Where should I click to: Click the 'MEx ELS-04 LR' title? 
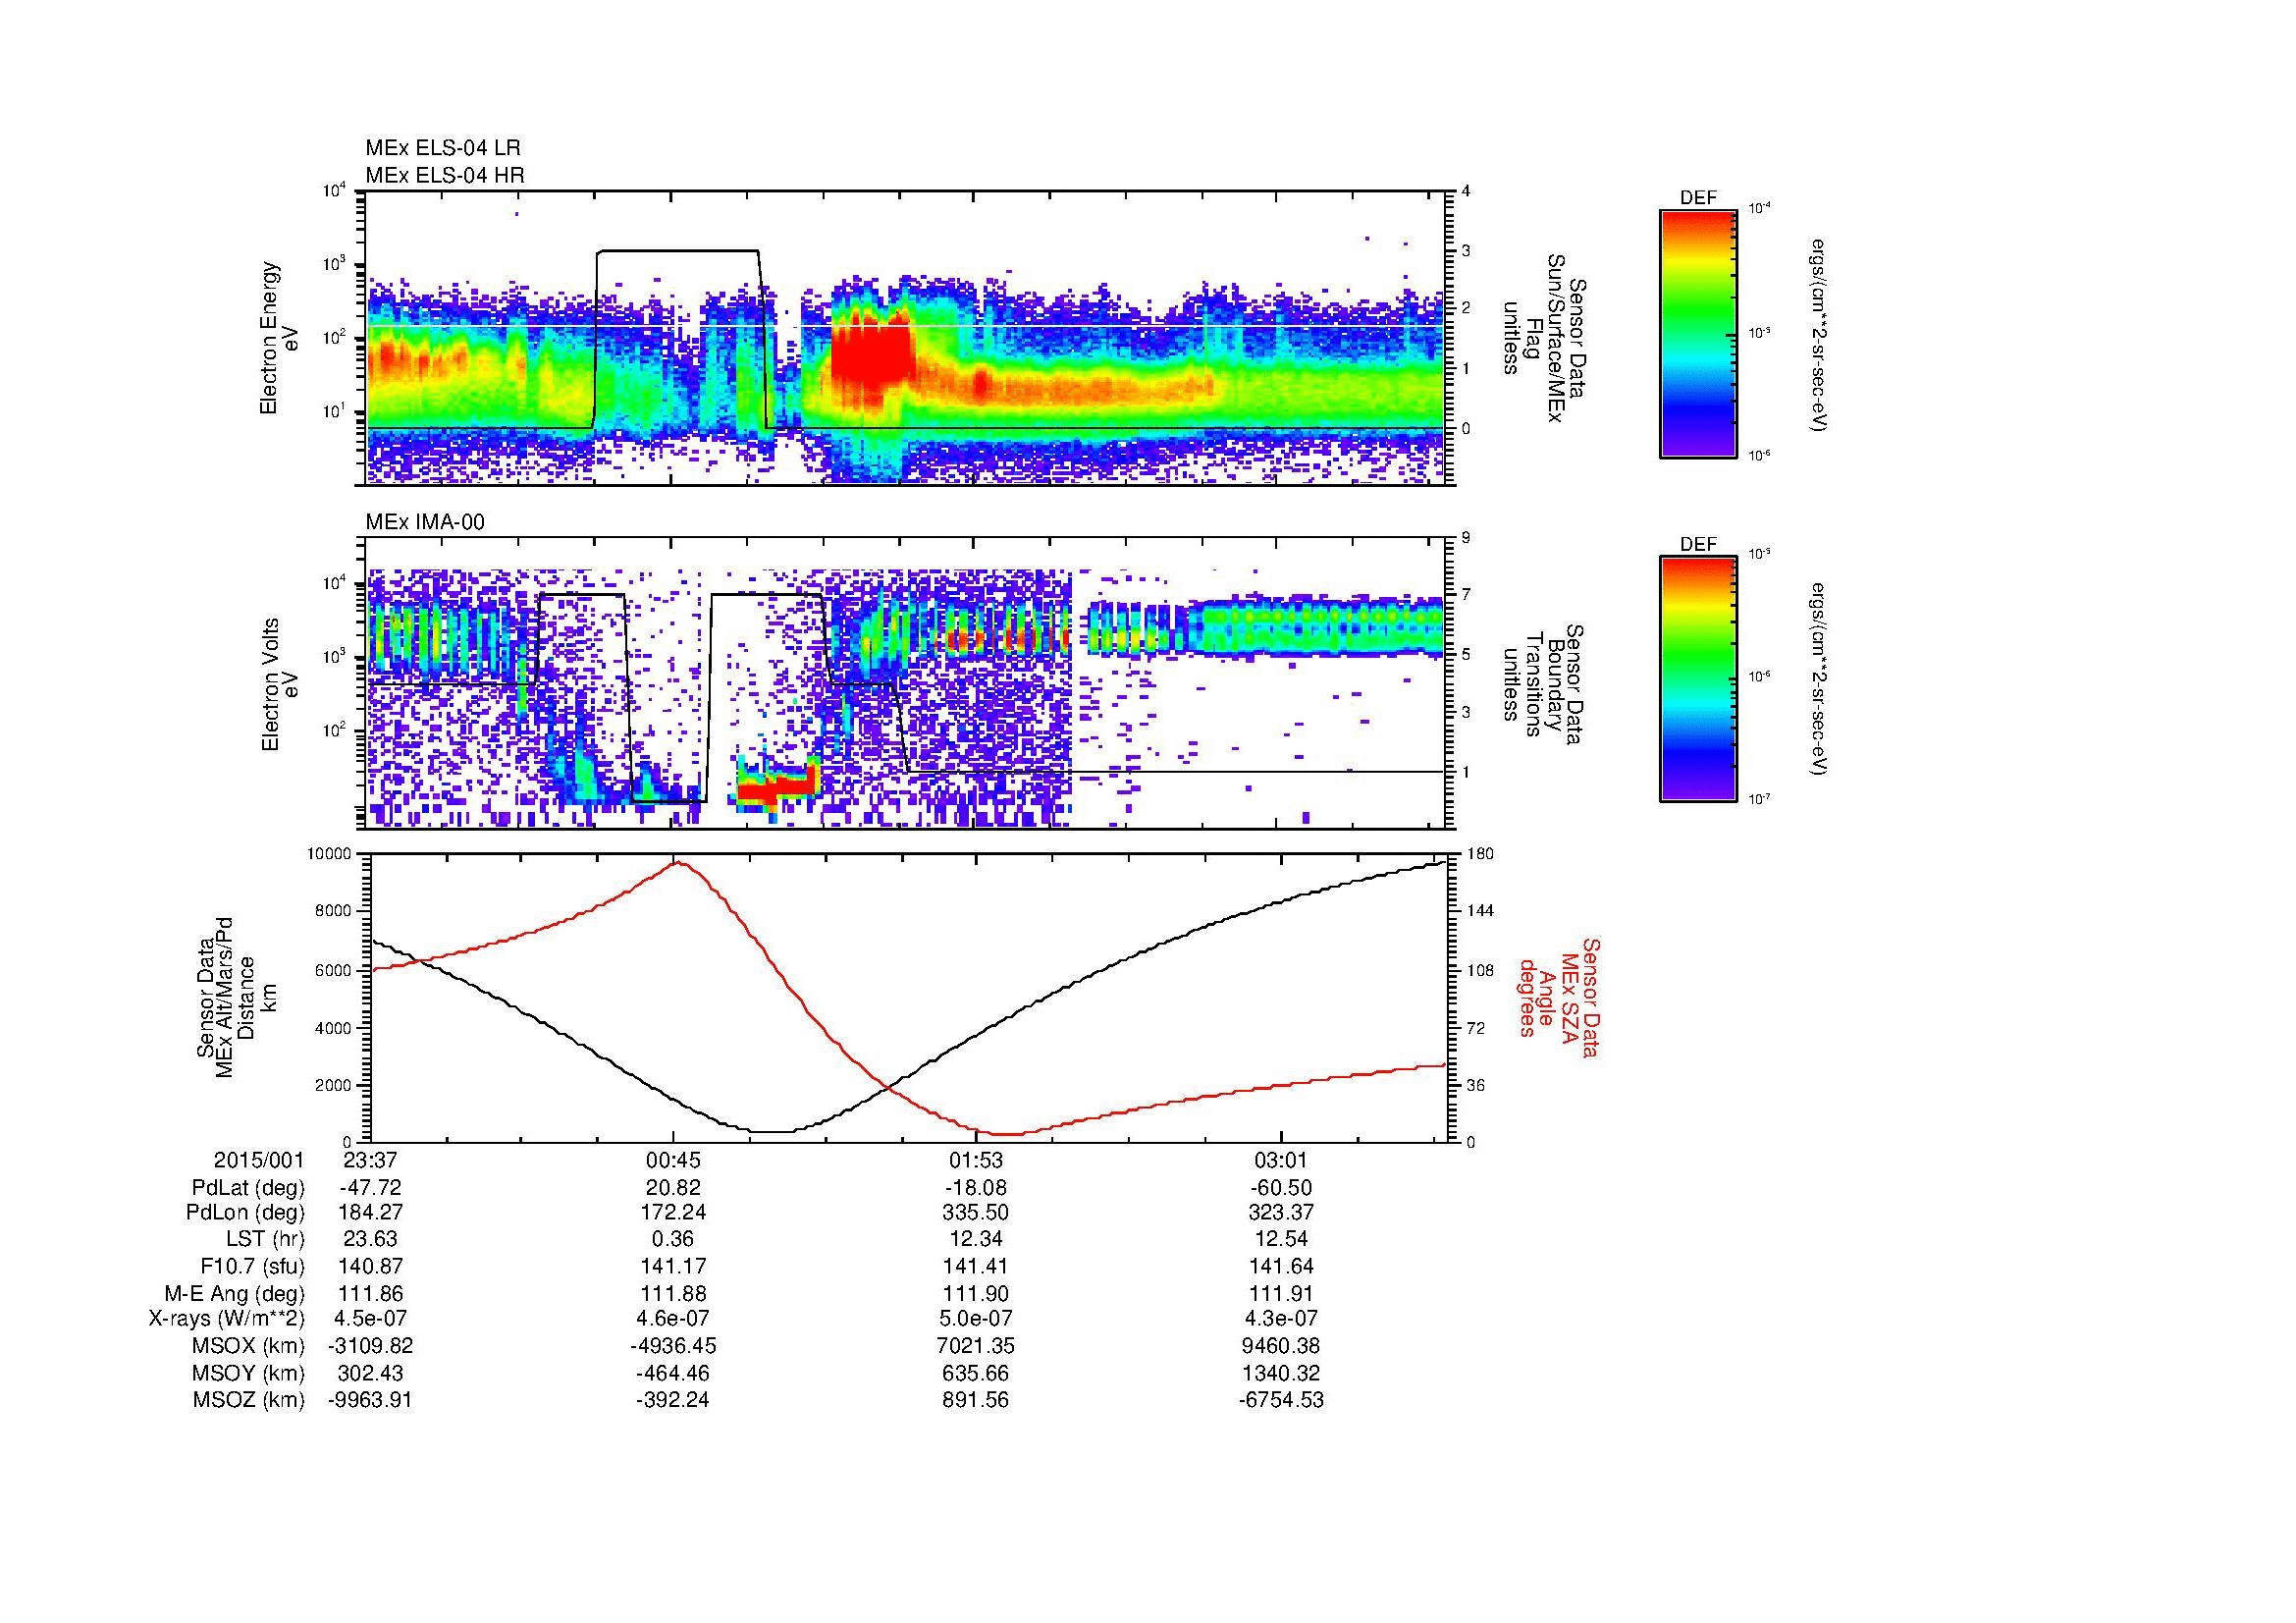point(443,148)
